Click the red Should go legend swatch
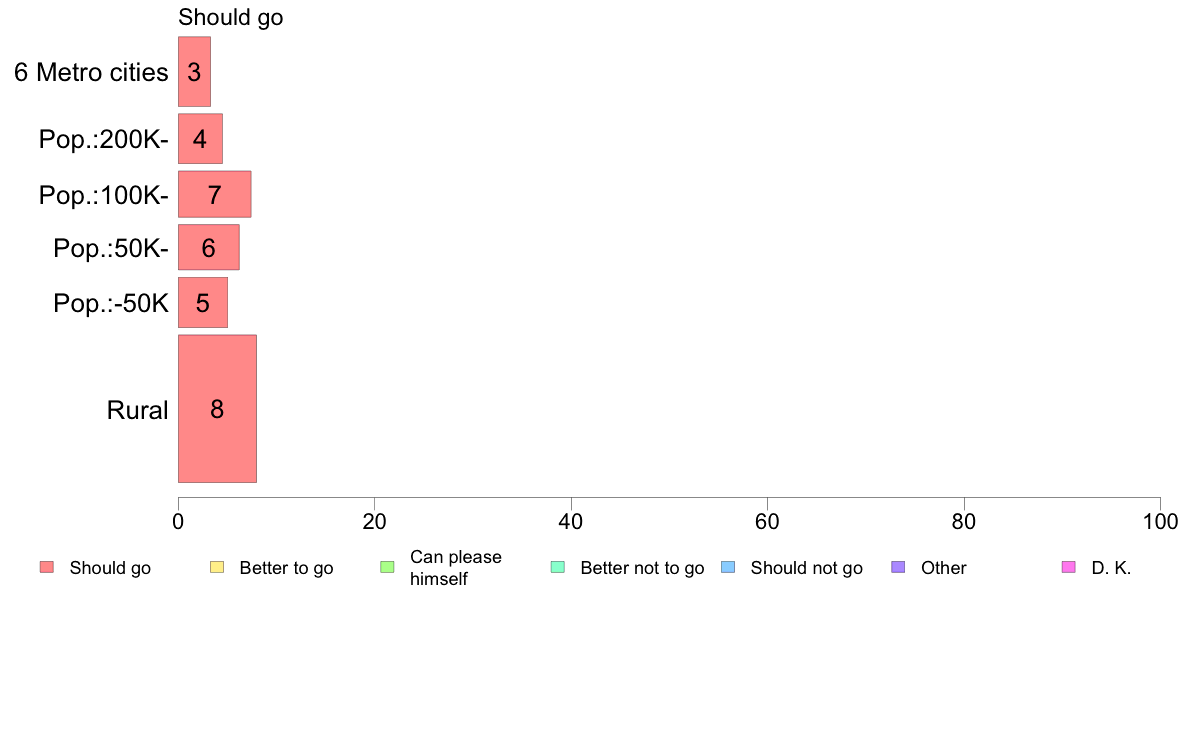 click(47, 567)
